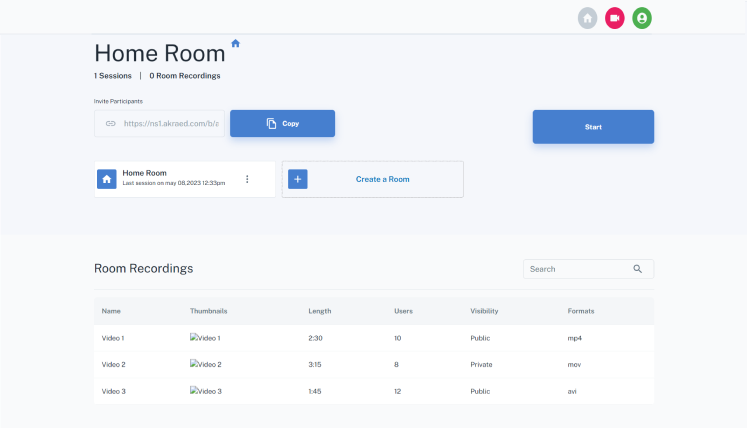
Task: Open the Video 1 thumbnail
Action: pyautogui.click(x=205, y=338)
